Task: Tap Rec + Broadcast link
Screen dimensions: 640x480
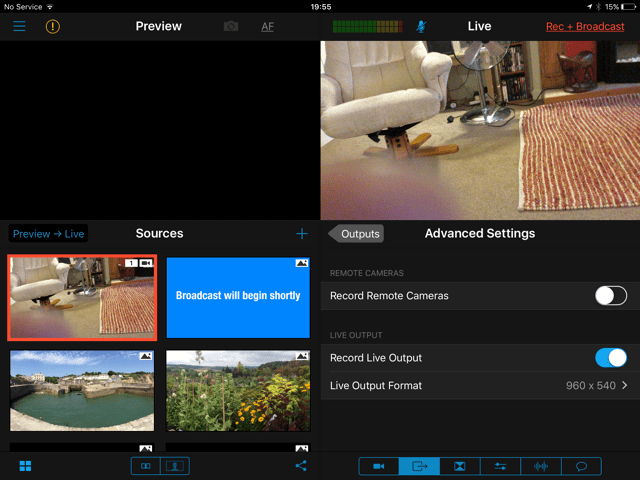Action: [585, 26]
